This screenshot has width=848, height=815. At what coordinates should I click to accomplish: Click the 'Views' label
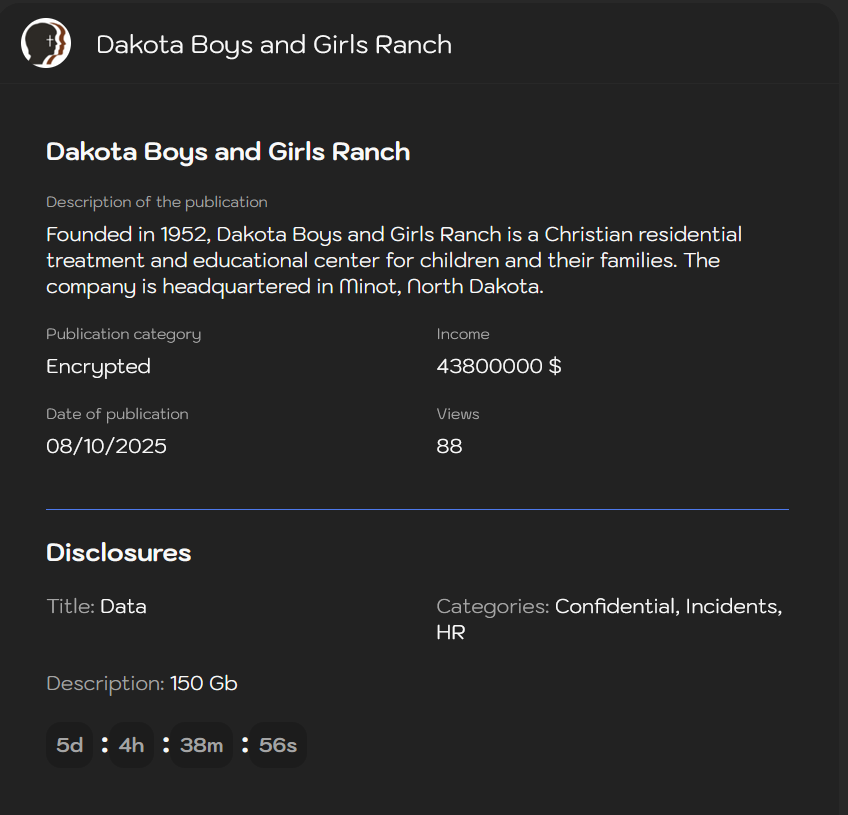458,414
